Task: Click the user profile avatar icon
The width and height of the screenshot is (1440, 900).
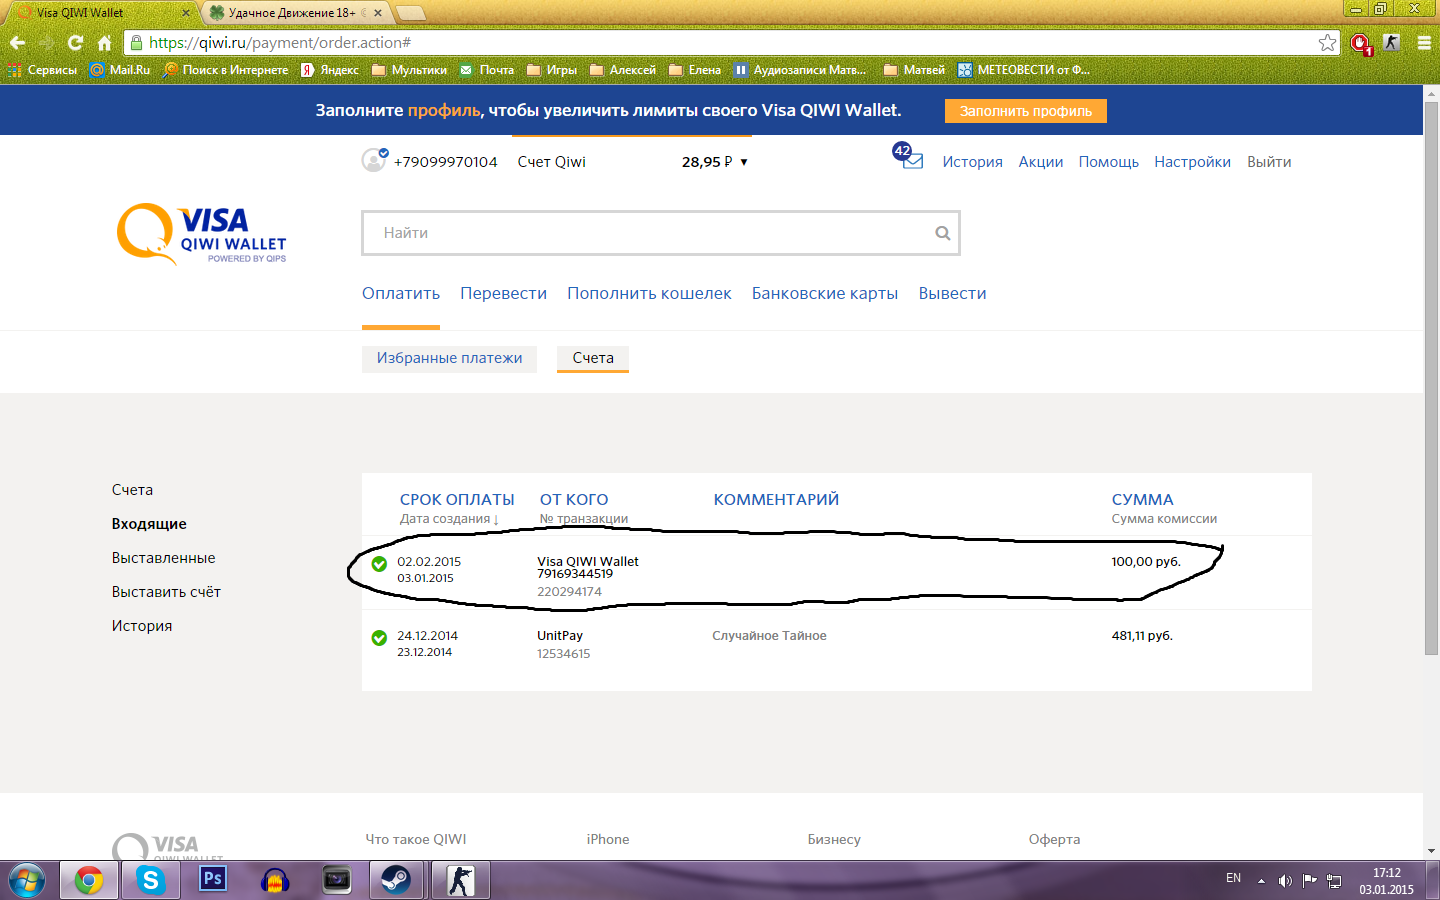Action: (x=374, y=160)
